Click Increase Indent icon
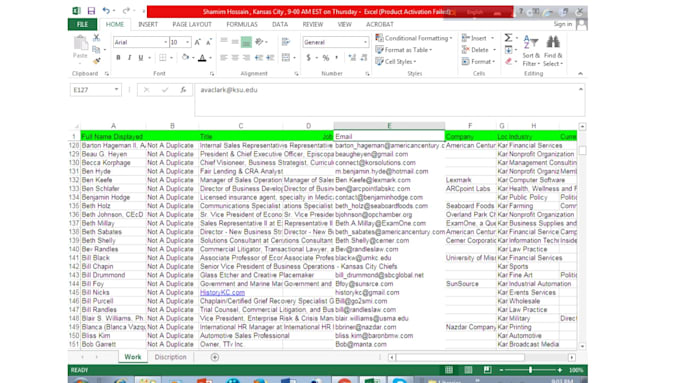This screenshot has height=383, width=680. point(270,58)
